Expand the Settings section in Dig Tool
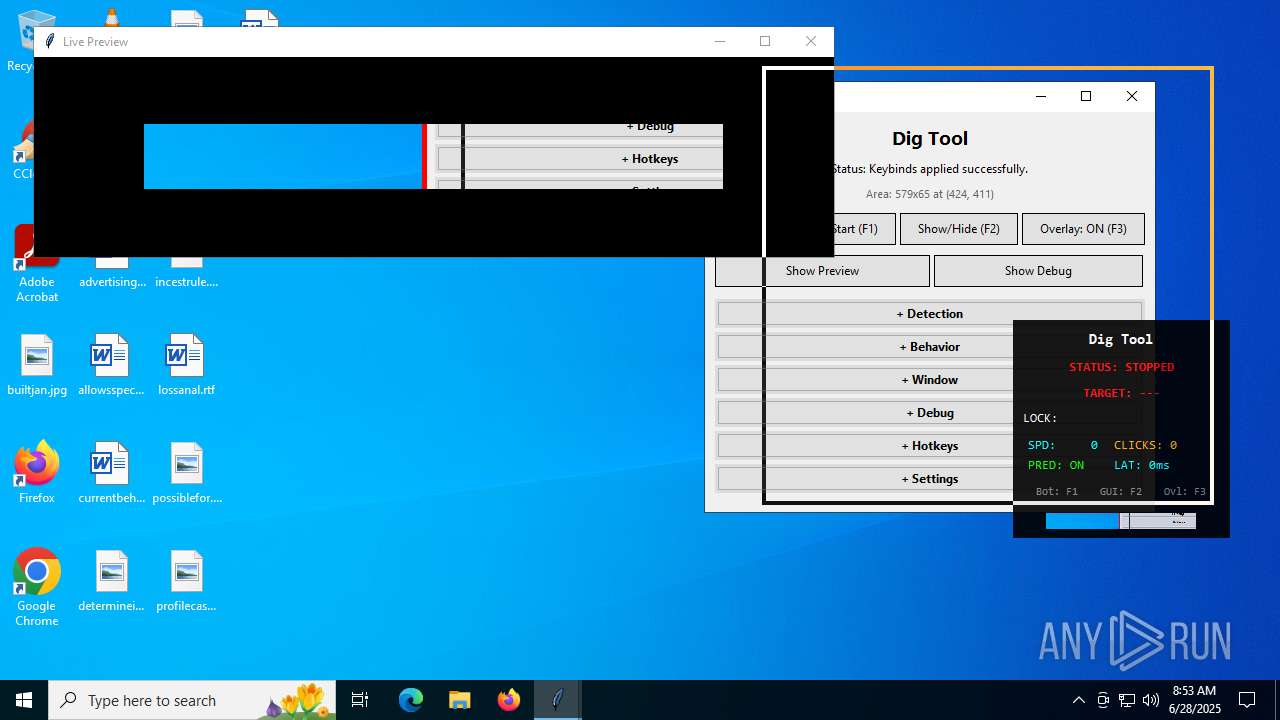Image resolution: width=1280 pixels, height=720 pixels. click(x=929, y=479)
